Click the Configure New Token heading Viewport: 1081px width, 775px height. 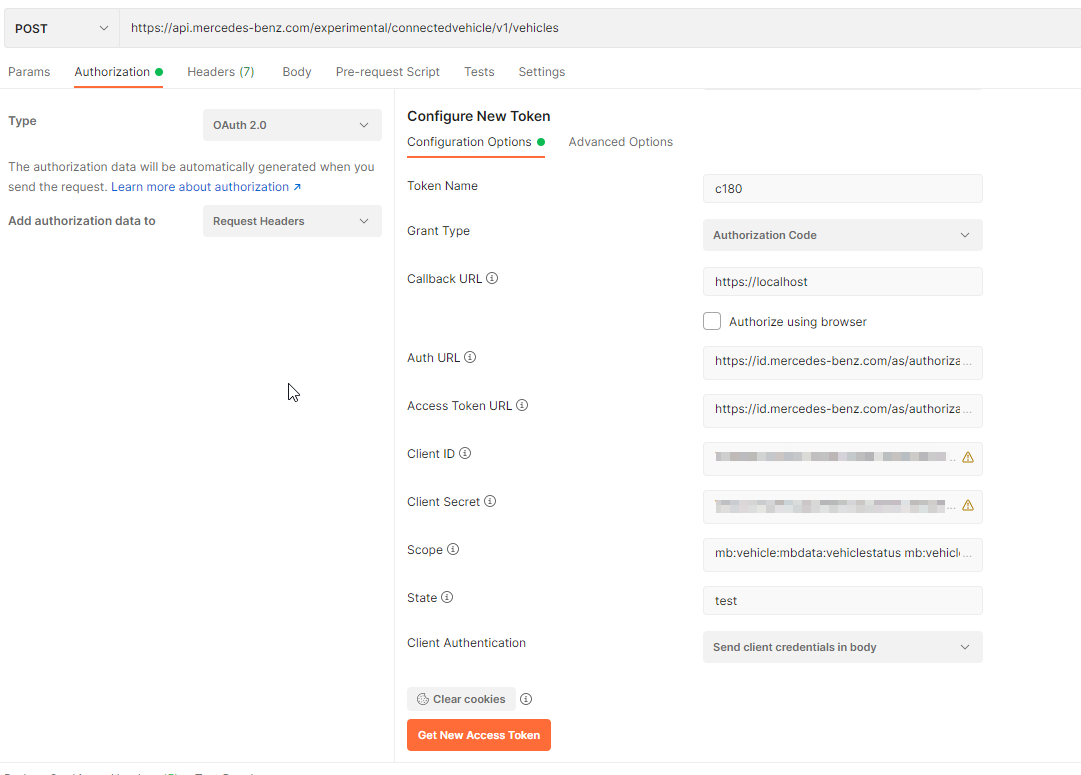(x=478, y=116)
